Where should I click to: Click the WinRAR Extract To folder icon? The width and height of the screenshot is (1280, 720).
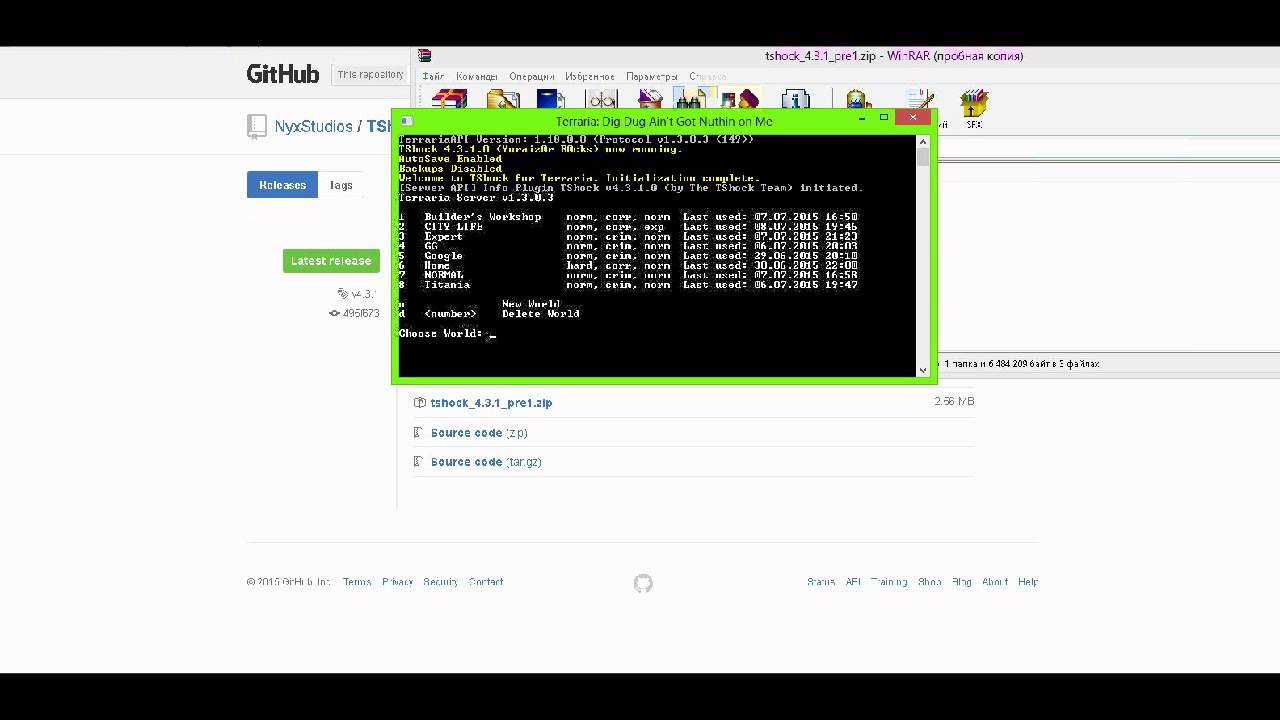[503, 100]
